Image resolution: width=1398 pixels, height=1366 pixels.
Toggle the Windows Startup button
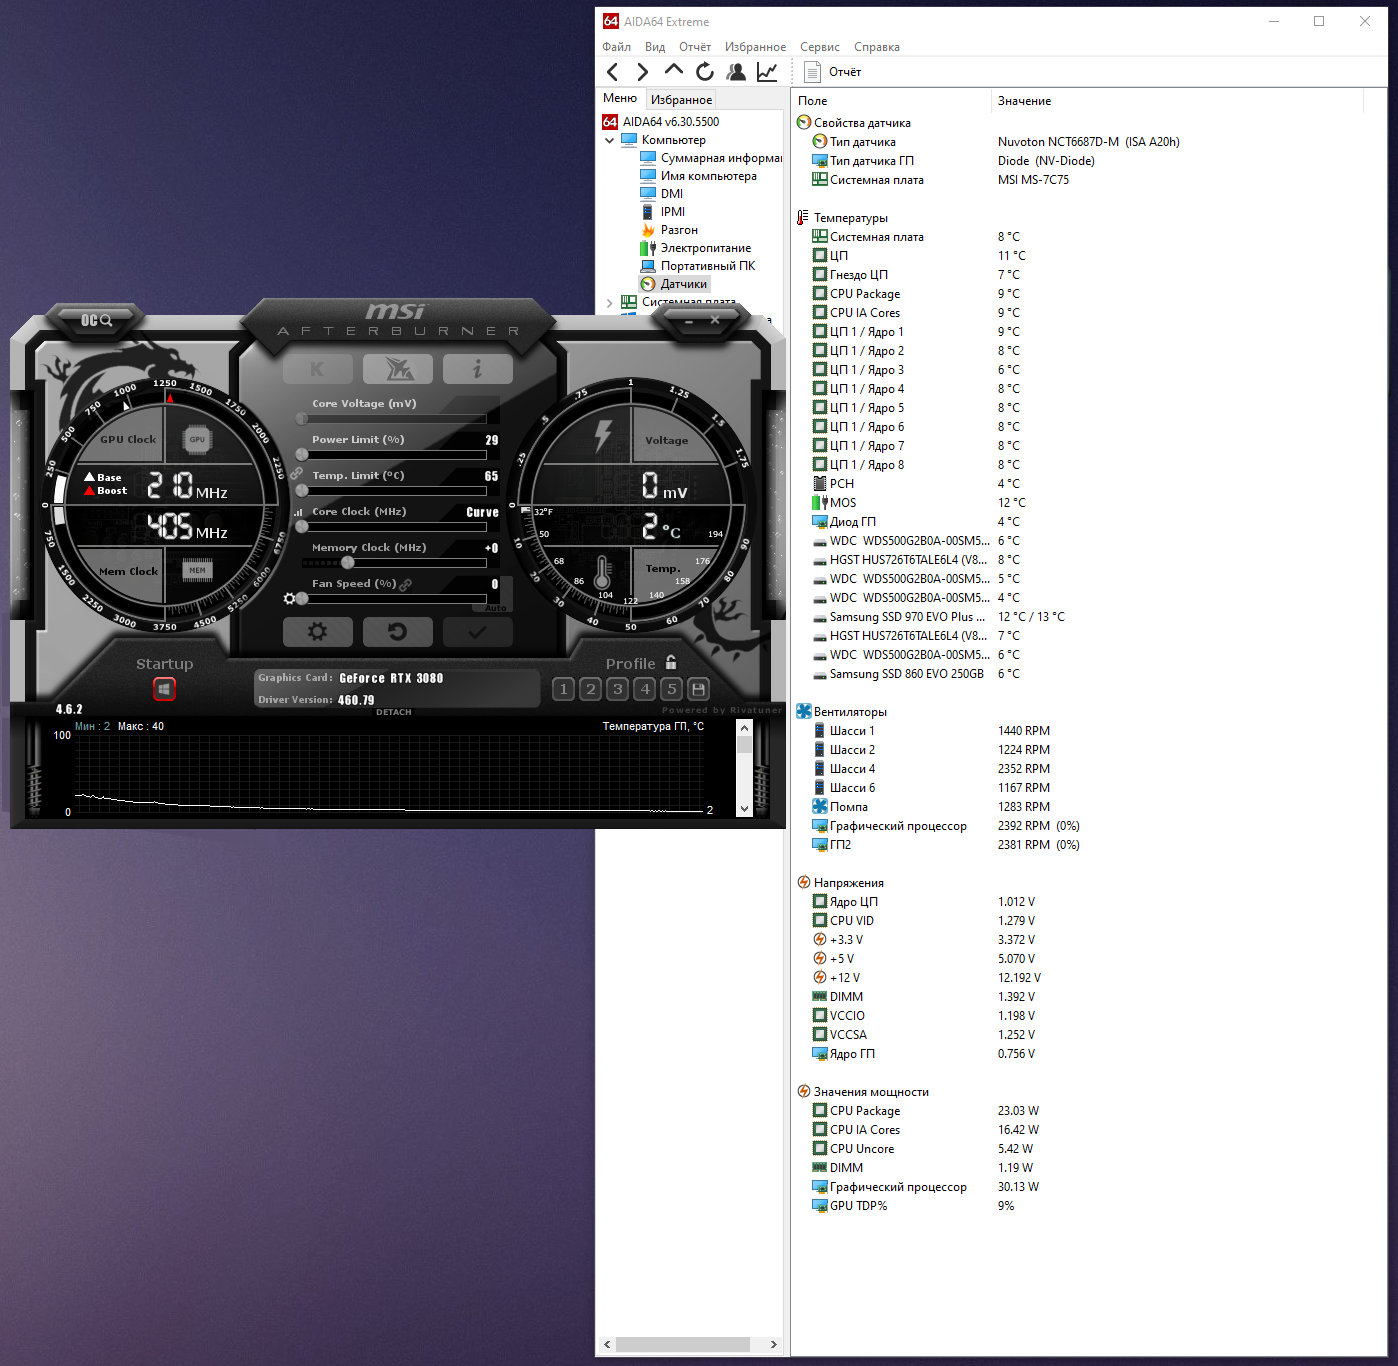(x=164, y=689)
